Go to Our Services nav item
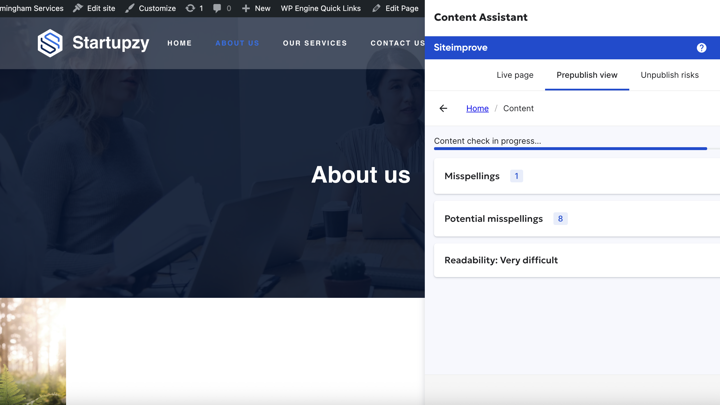This screenshot has height=405, width=720. coord(315,43)
